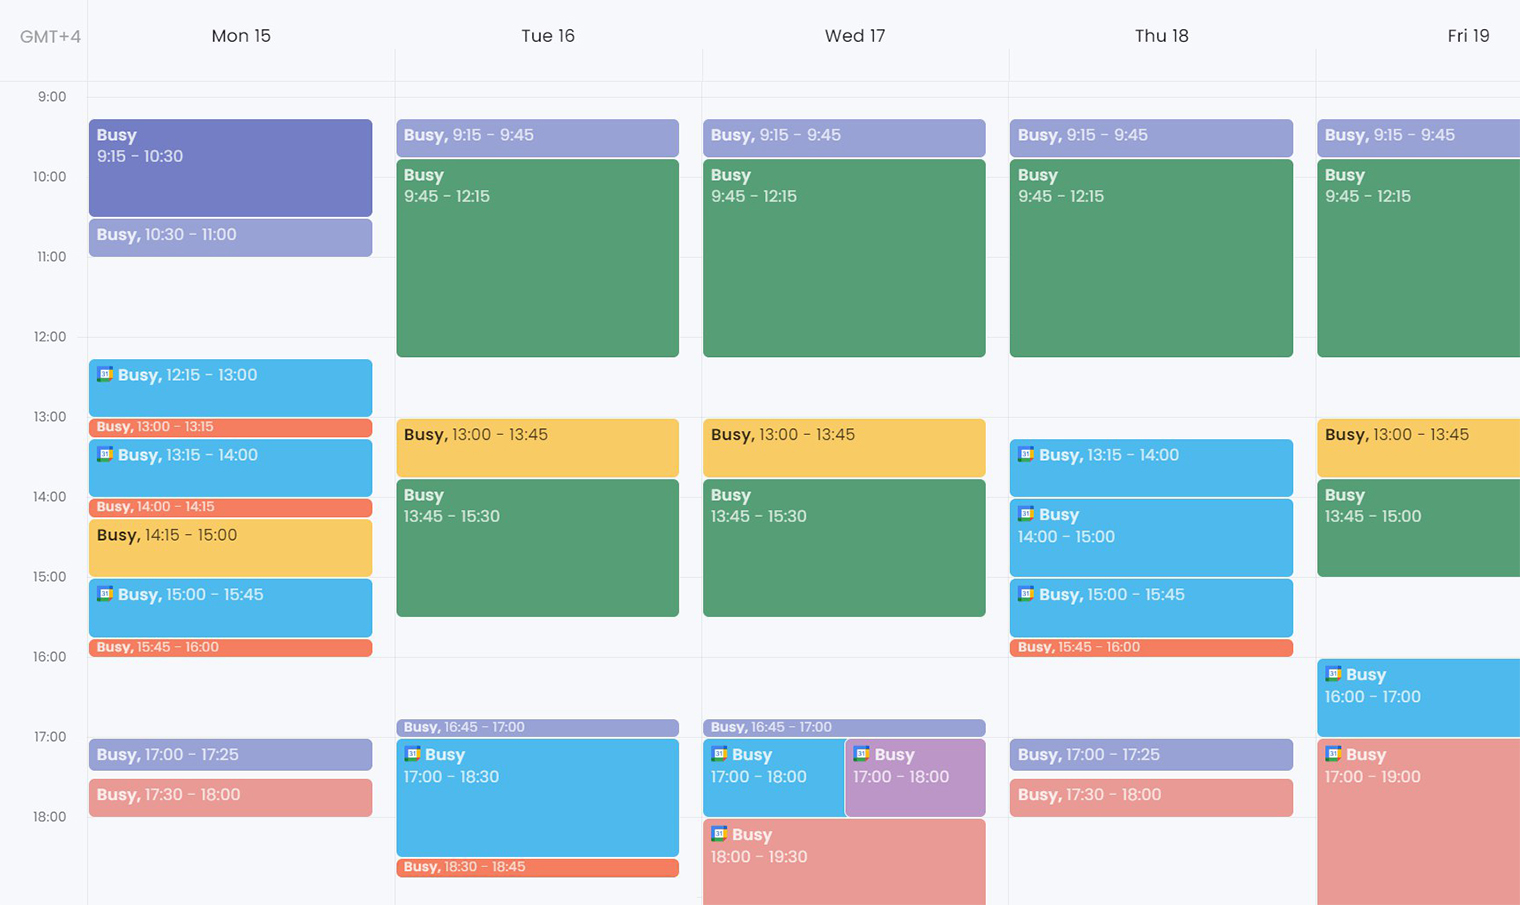1520x905 pixels.
Task: Open Monday 14:15 - 15:00 yellow event
Action: [230, 548]
